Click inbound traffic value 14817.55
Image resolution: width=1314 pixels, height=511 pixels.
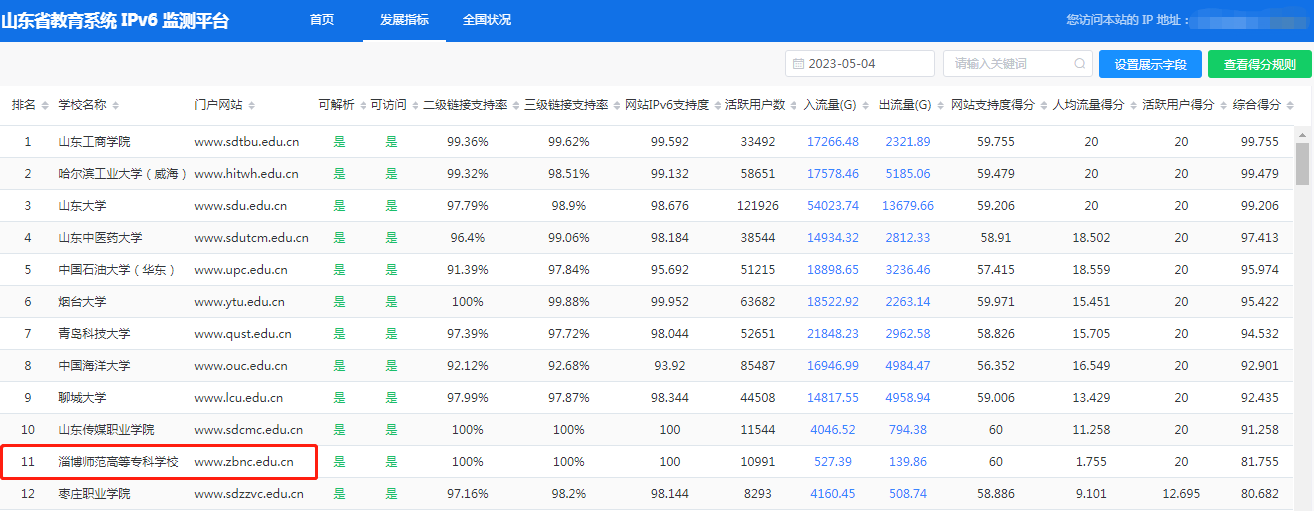pyautogui.click(x=833, y=398)
